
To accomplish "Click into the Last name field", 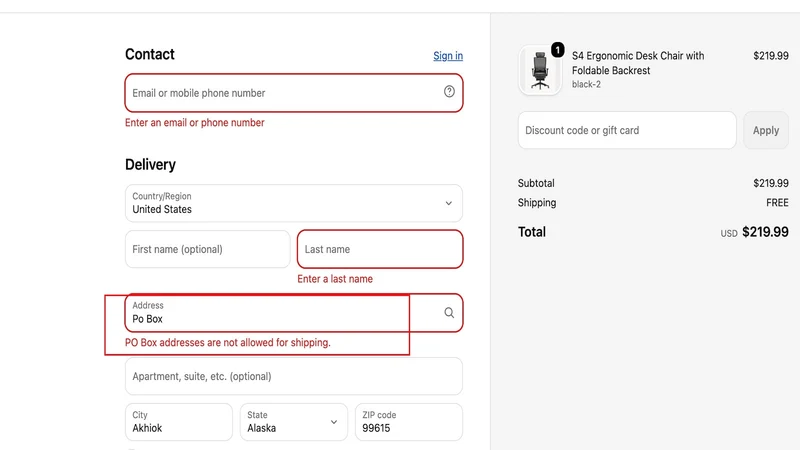I will (x=380, y=249).
